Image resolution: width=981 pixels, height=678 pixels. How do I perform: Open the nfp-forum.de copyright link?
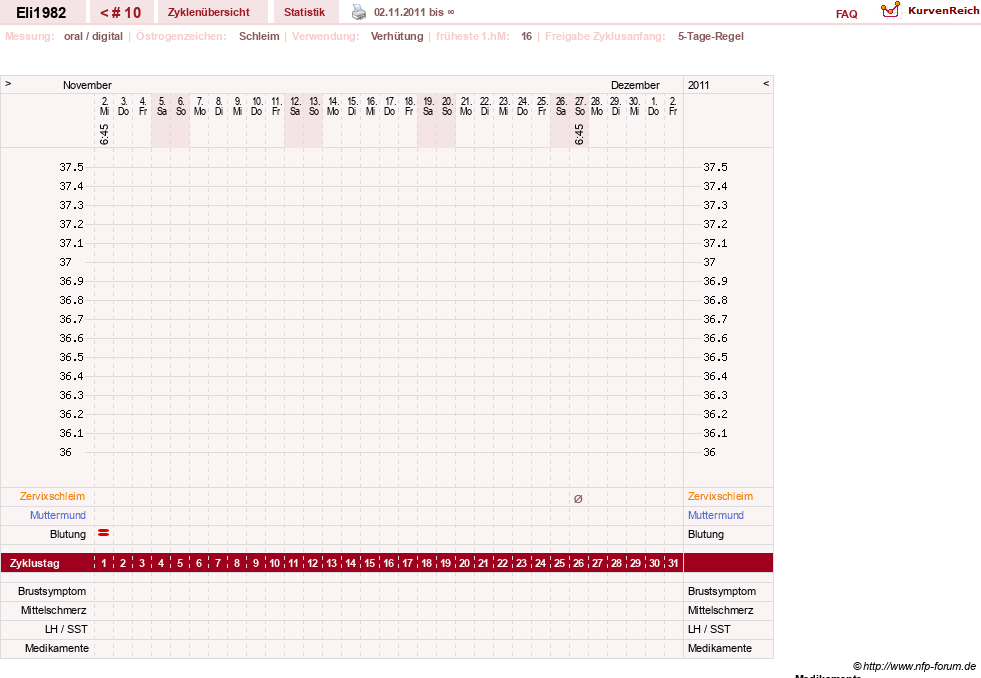[x=914, y=666]
